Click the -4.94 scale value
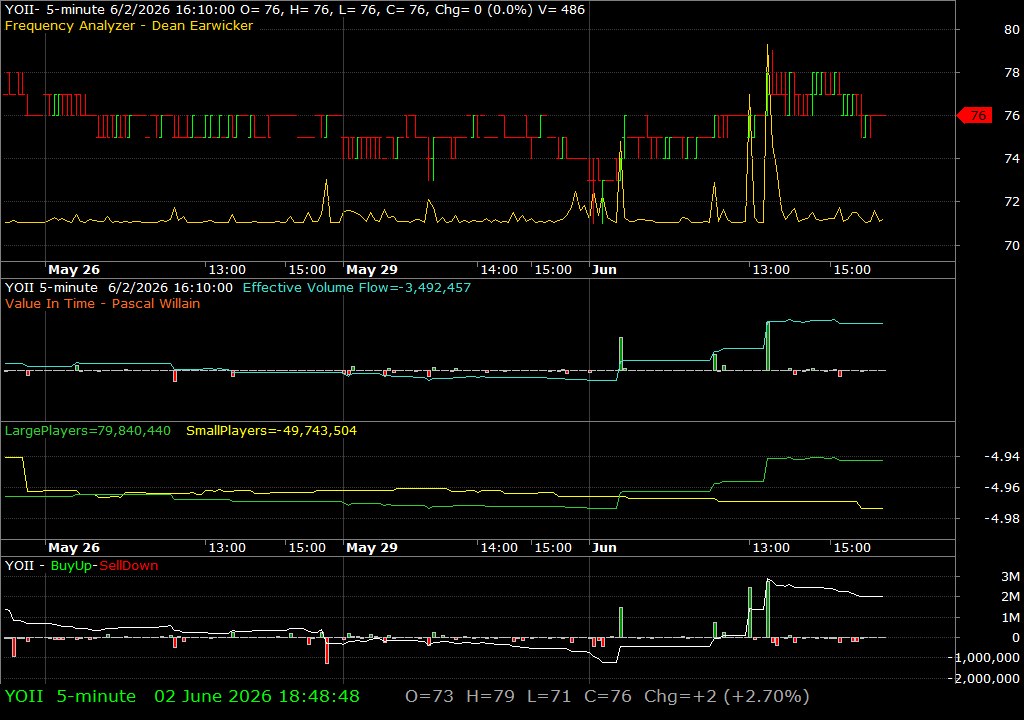Screen dimensions: 1024x720 (1002, 456)
